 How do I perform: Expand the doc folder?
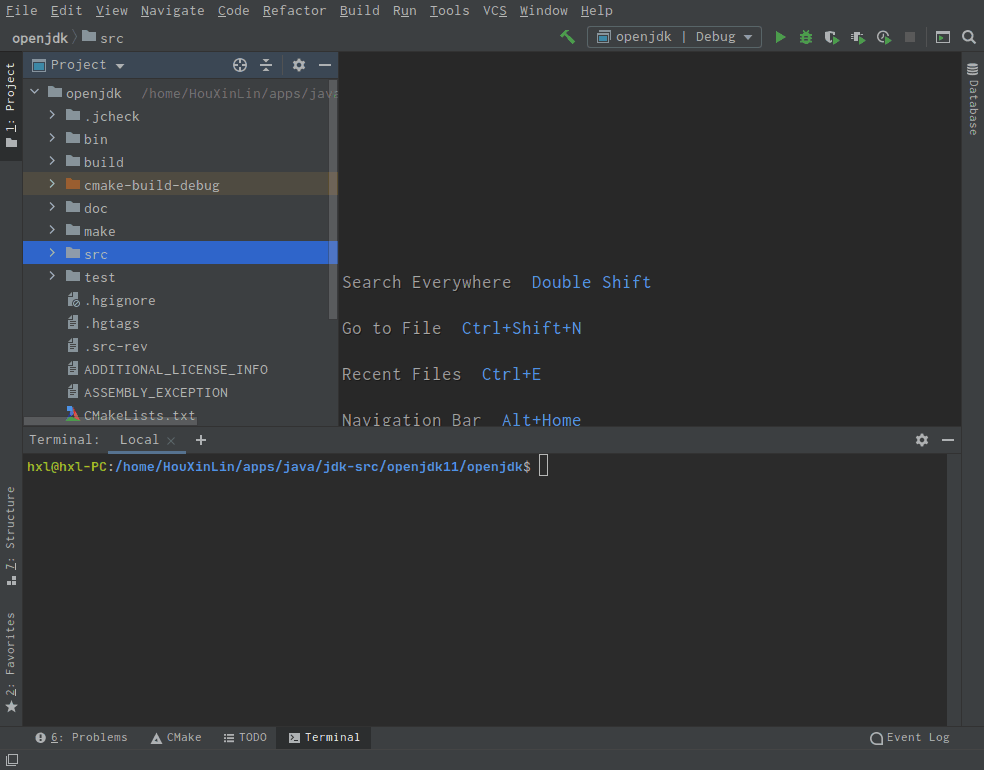52,208
